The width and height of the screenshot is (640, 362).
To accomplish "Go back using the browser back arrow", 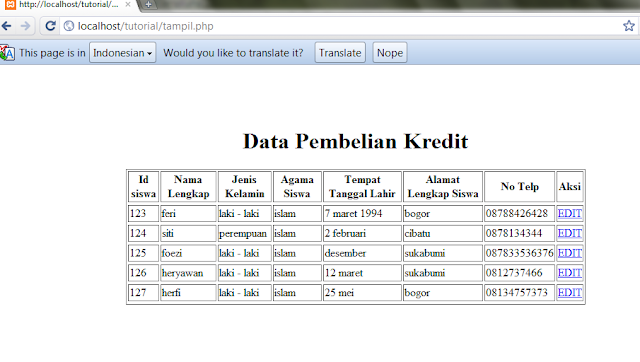I will (7, 26).
